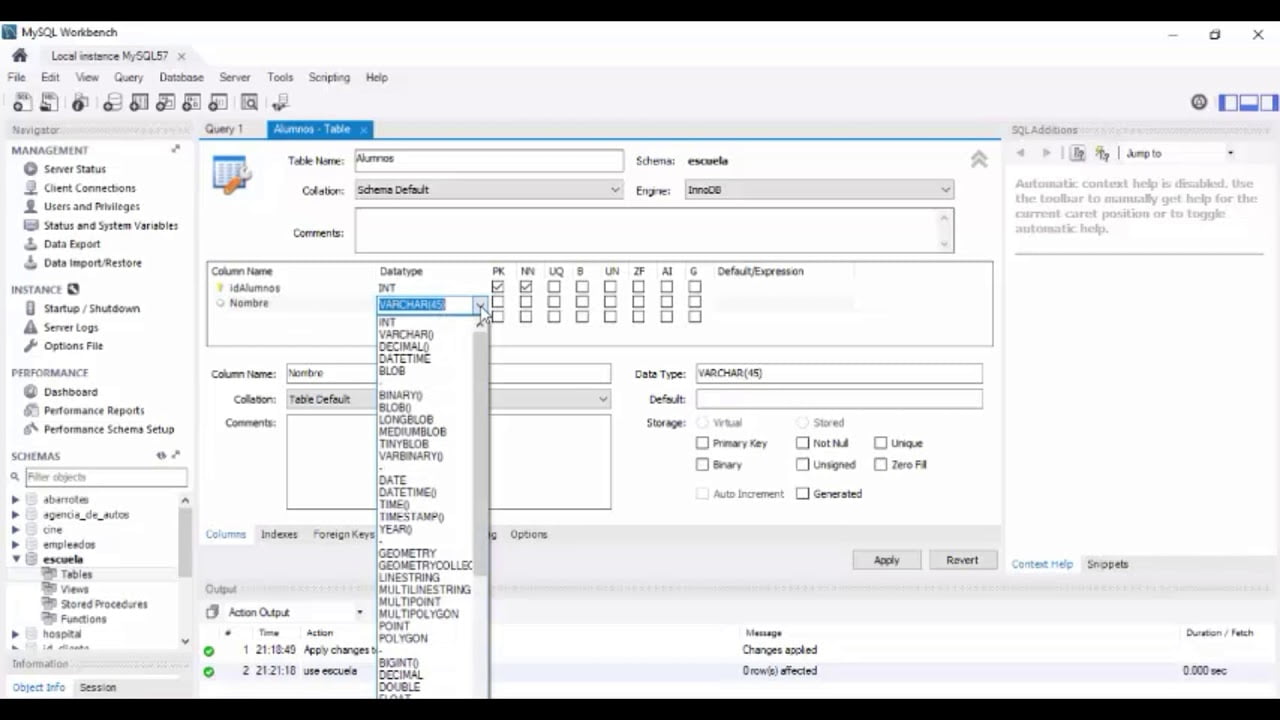This screenshot has height=720, width=1280.
Task: Open the Database menu
Action: (x=181, y=77)
